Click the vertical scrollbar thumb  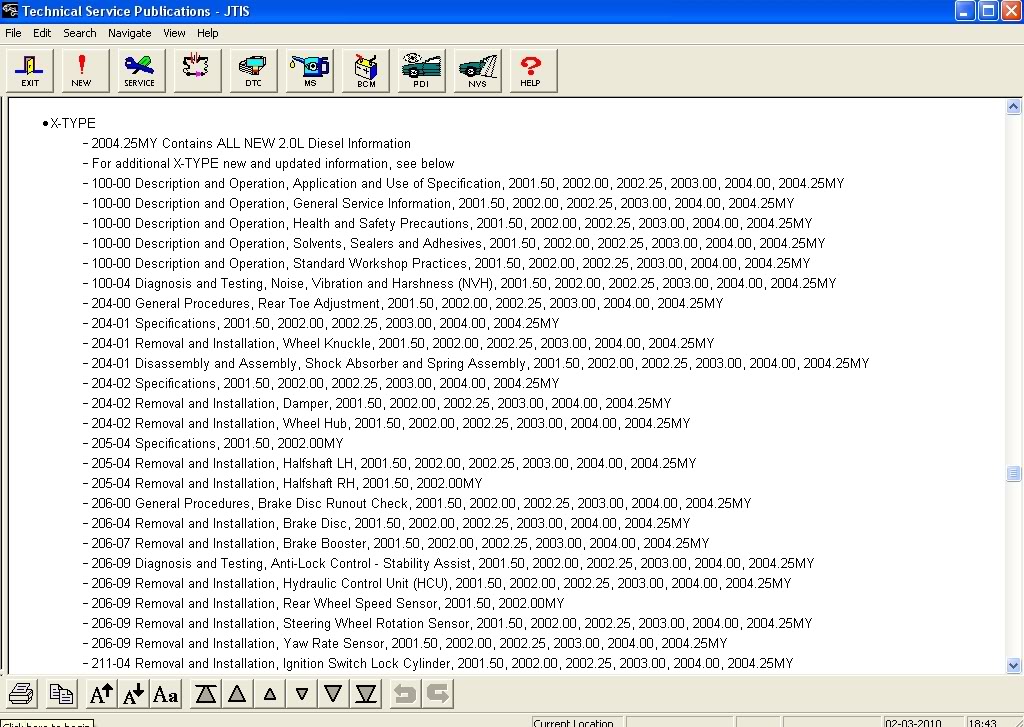coord(1013,474)
